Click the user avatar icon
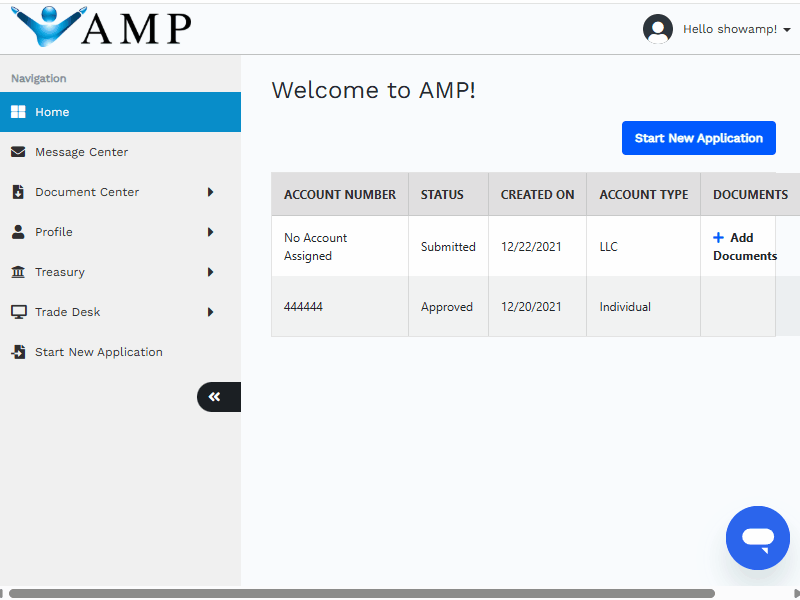Viewport: 800px width, 600px height. pos(658,29)
